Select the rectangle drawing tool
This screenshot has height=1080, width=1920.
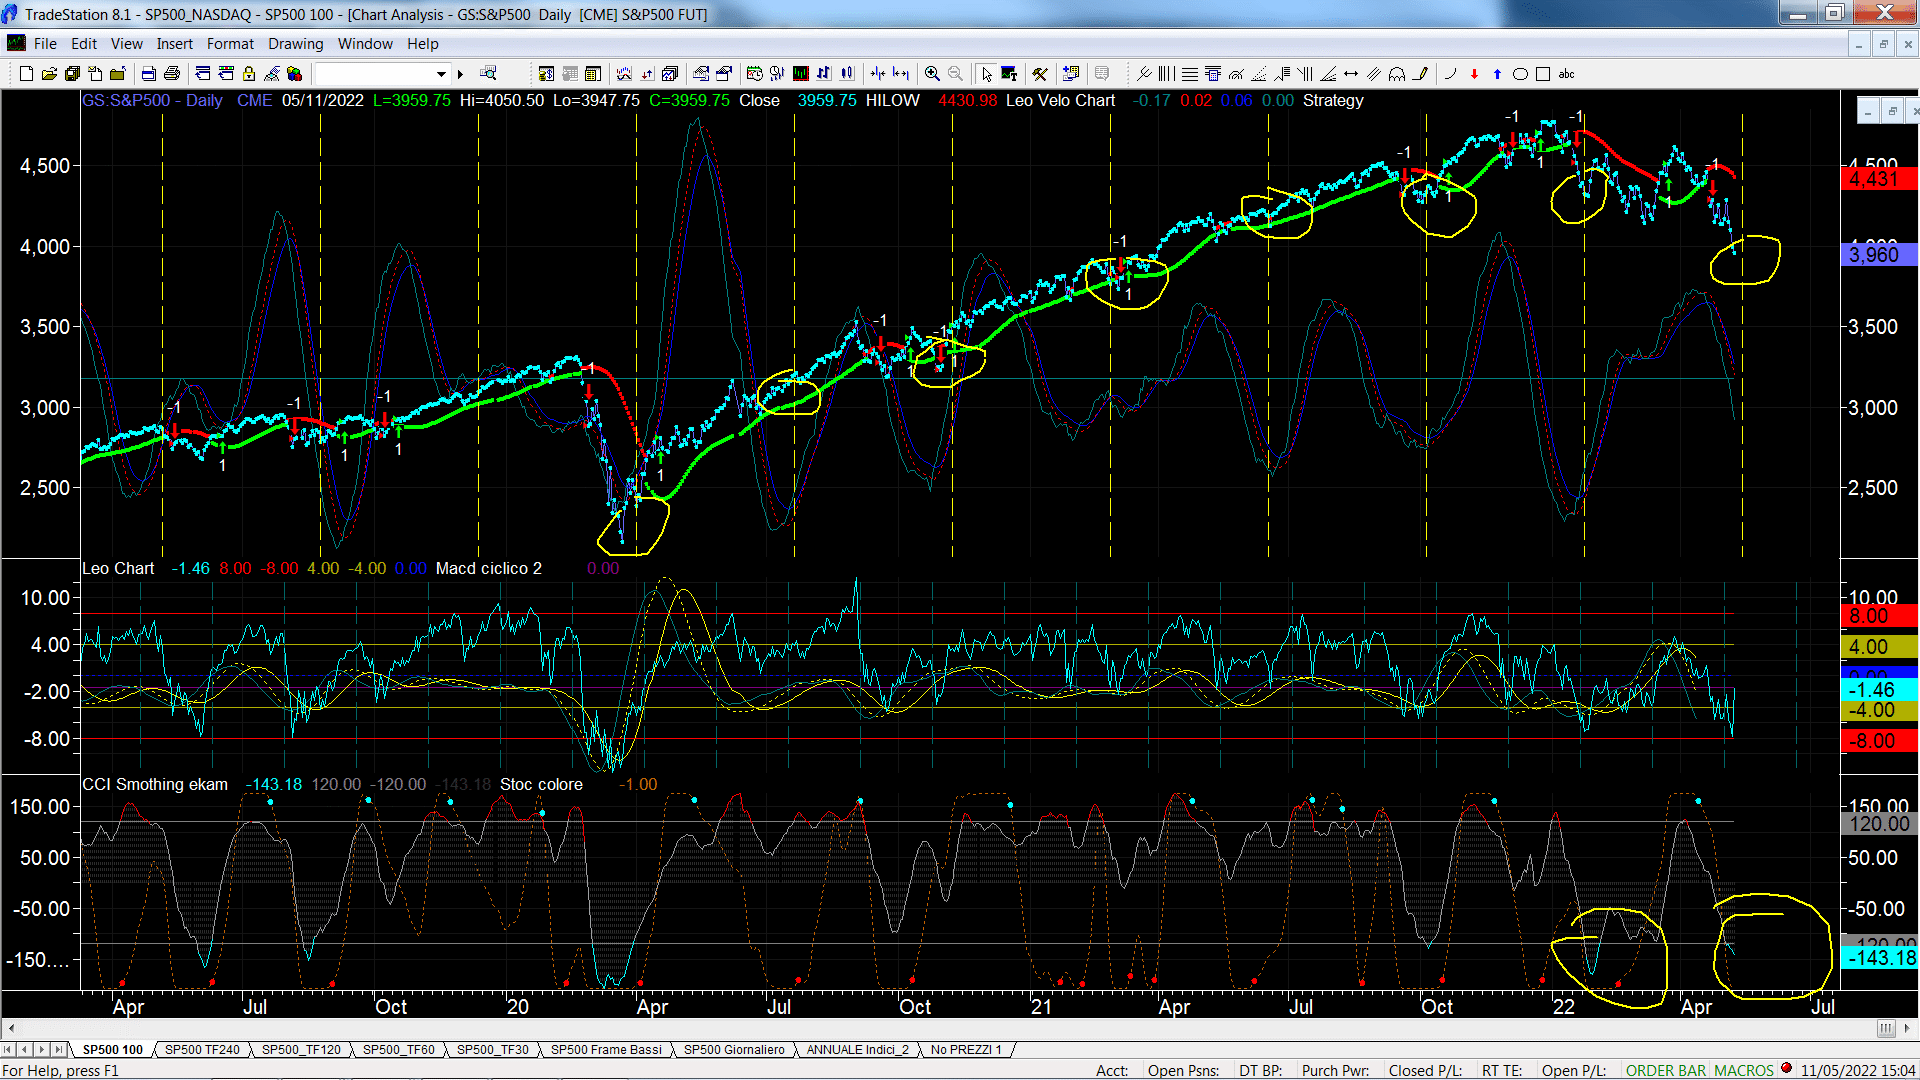click(1543, 74)
